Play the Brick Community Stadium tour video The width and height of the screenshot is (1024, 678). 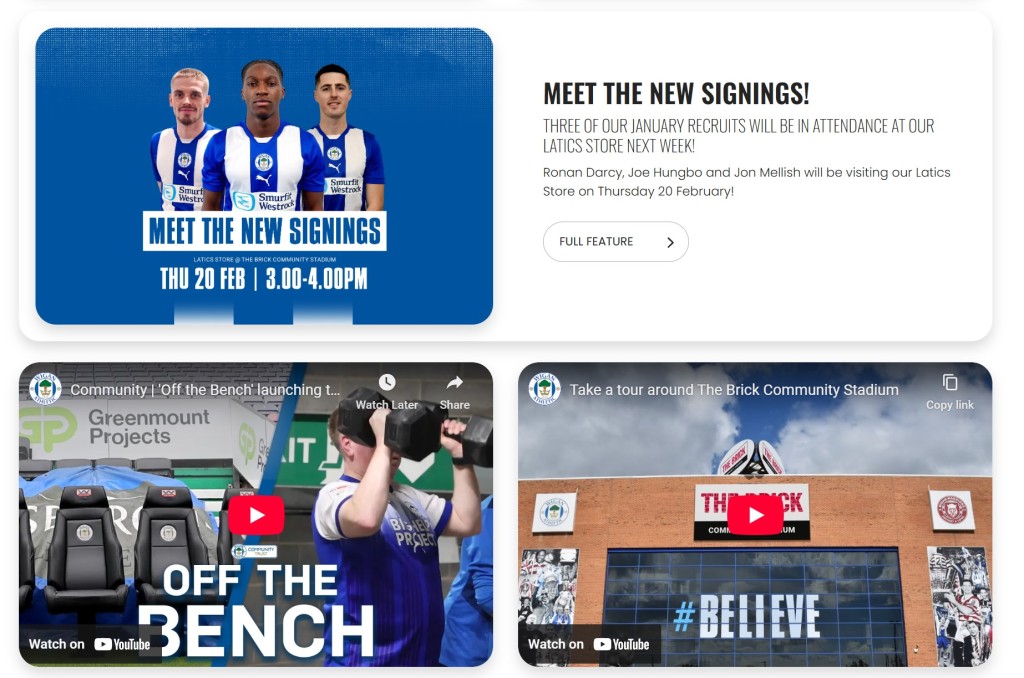click(x=756, y=515)
